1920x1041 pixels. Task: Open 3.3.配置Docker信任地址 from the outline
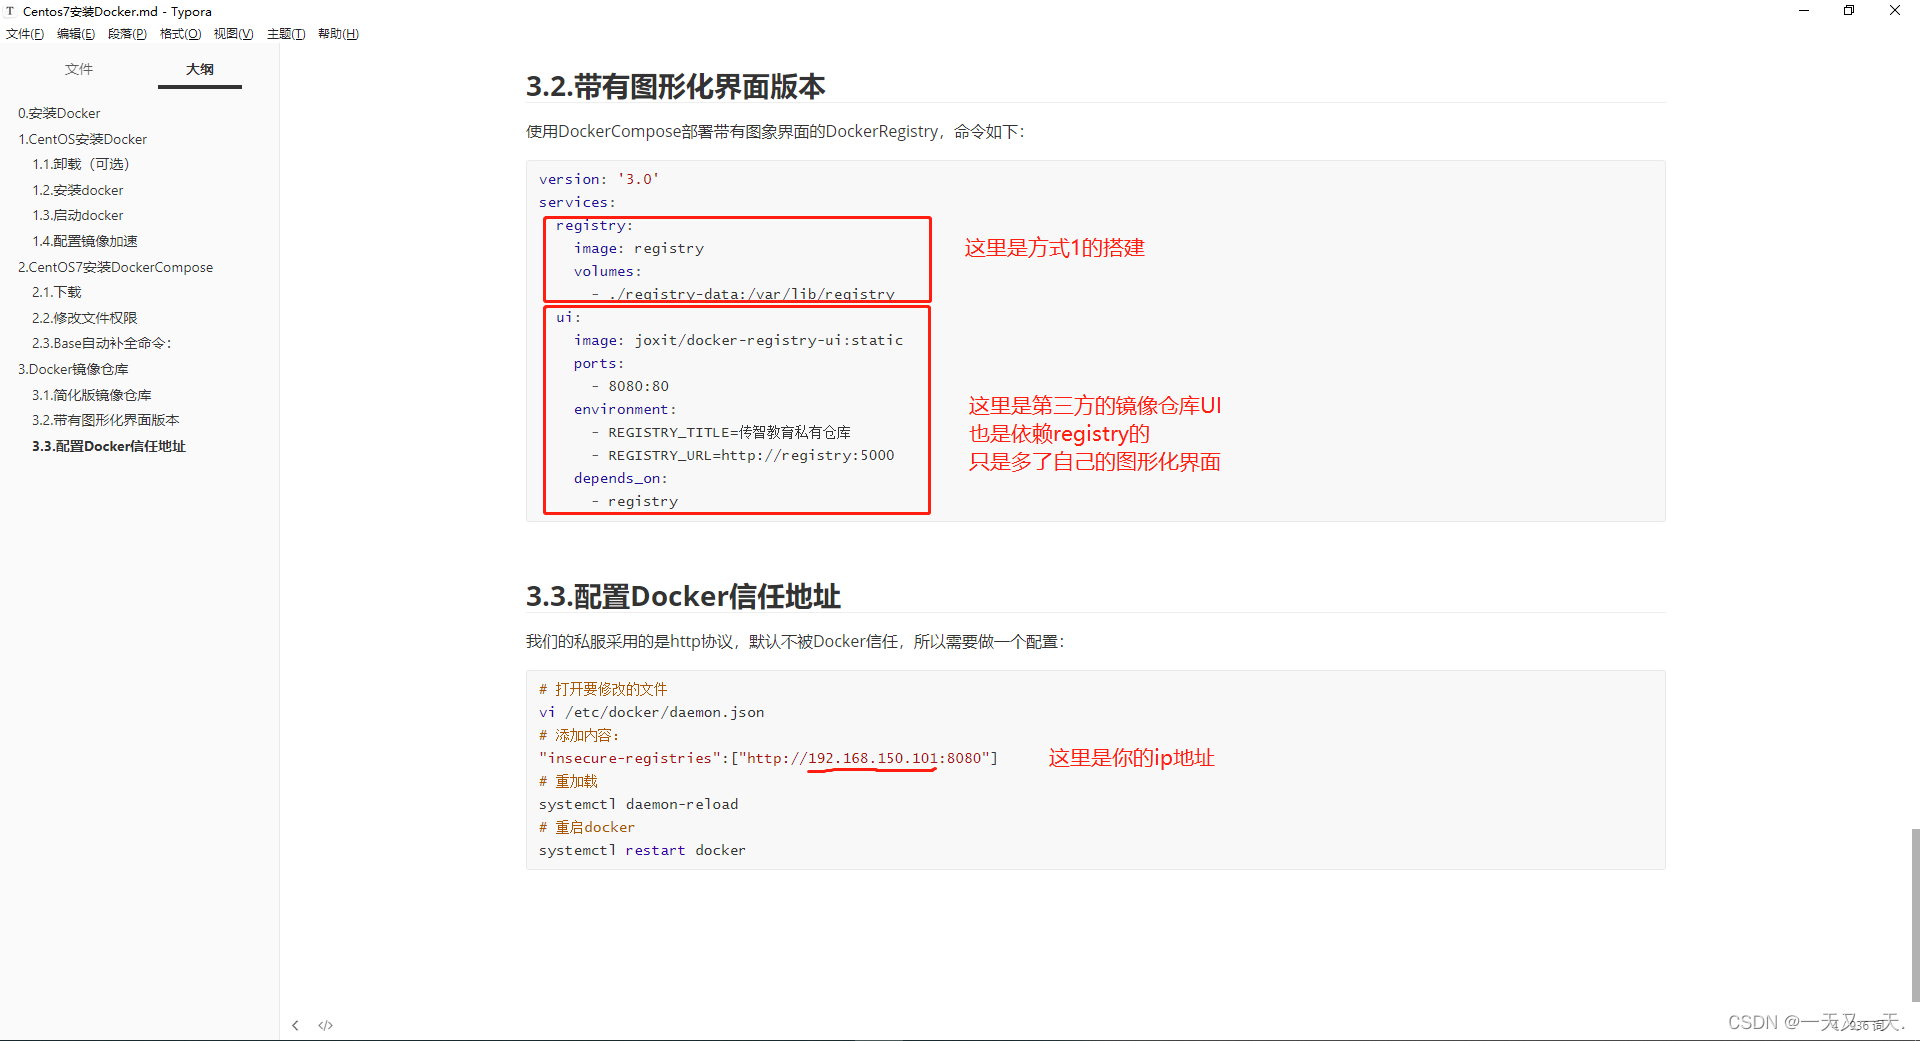click(x=109, y=446)
